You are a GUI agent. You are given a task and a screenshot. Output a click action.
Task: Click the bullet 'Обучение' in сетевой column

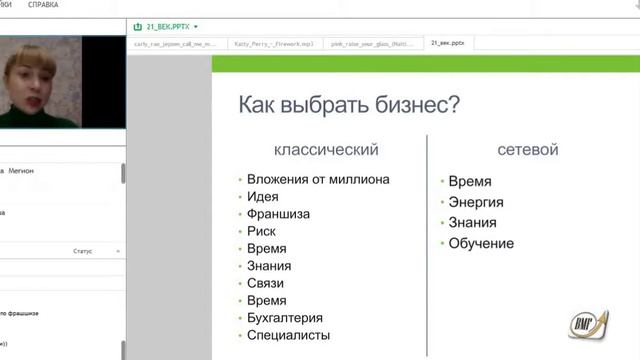pos(481,243)
